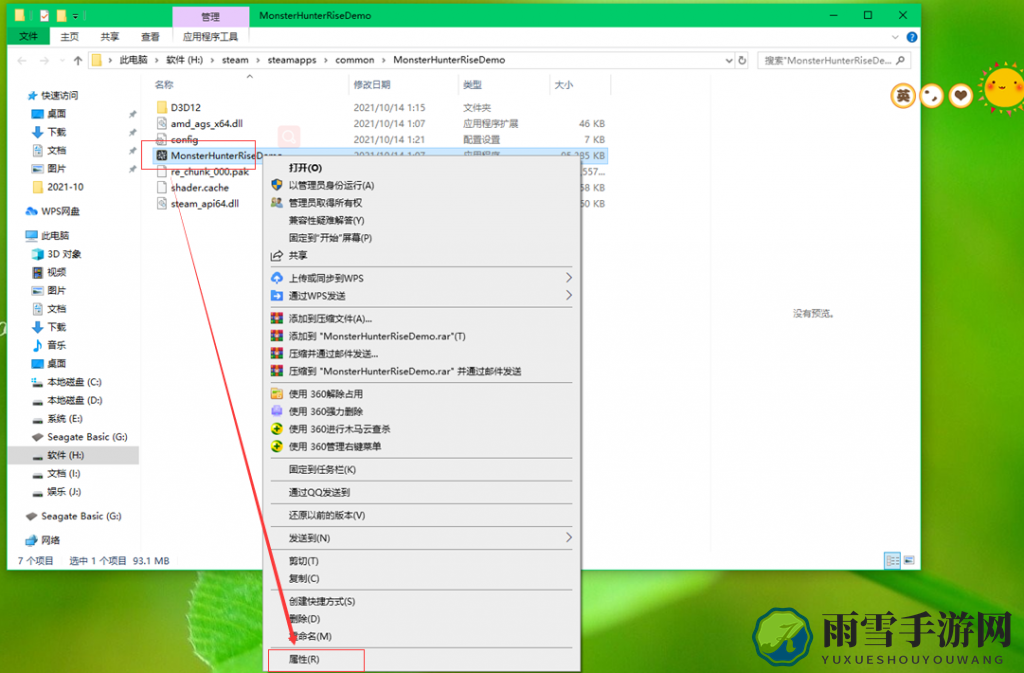The height and width of the screenshot is (673, 1024).
Task: Select the D3D12 folder
Action: (185, 107)
